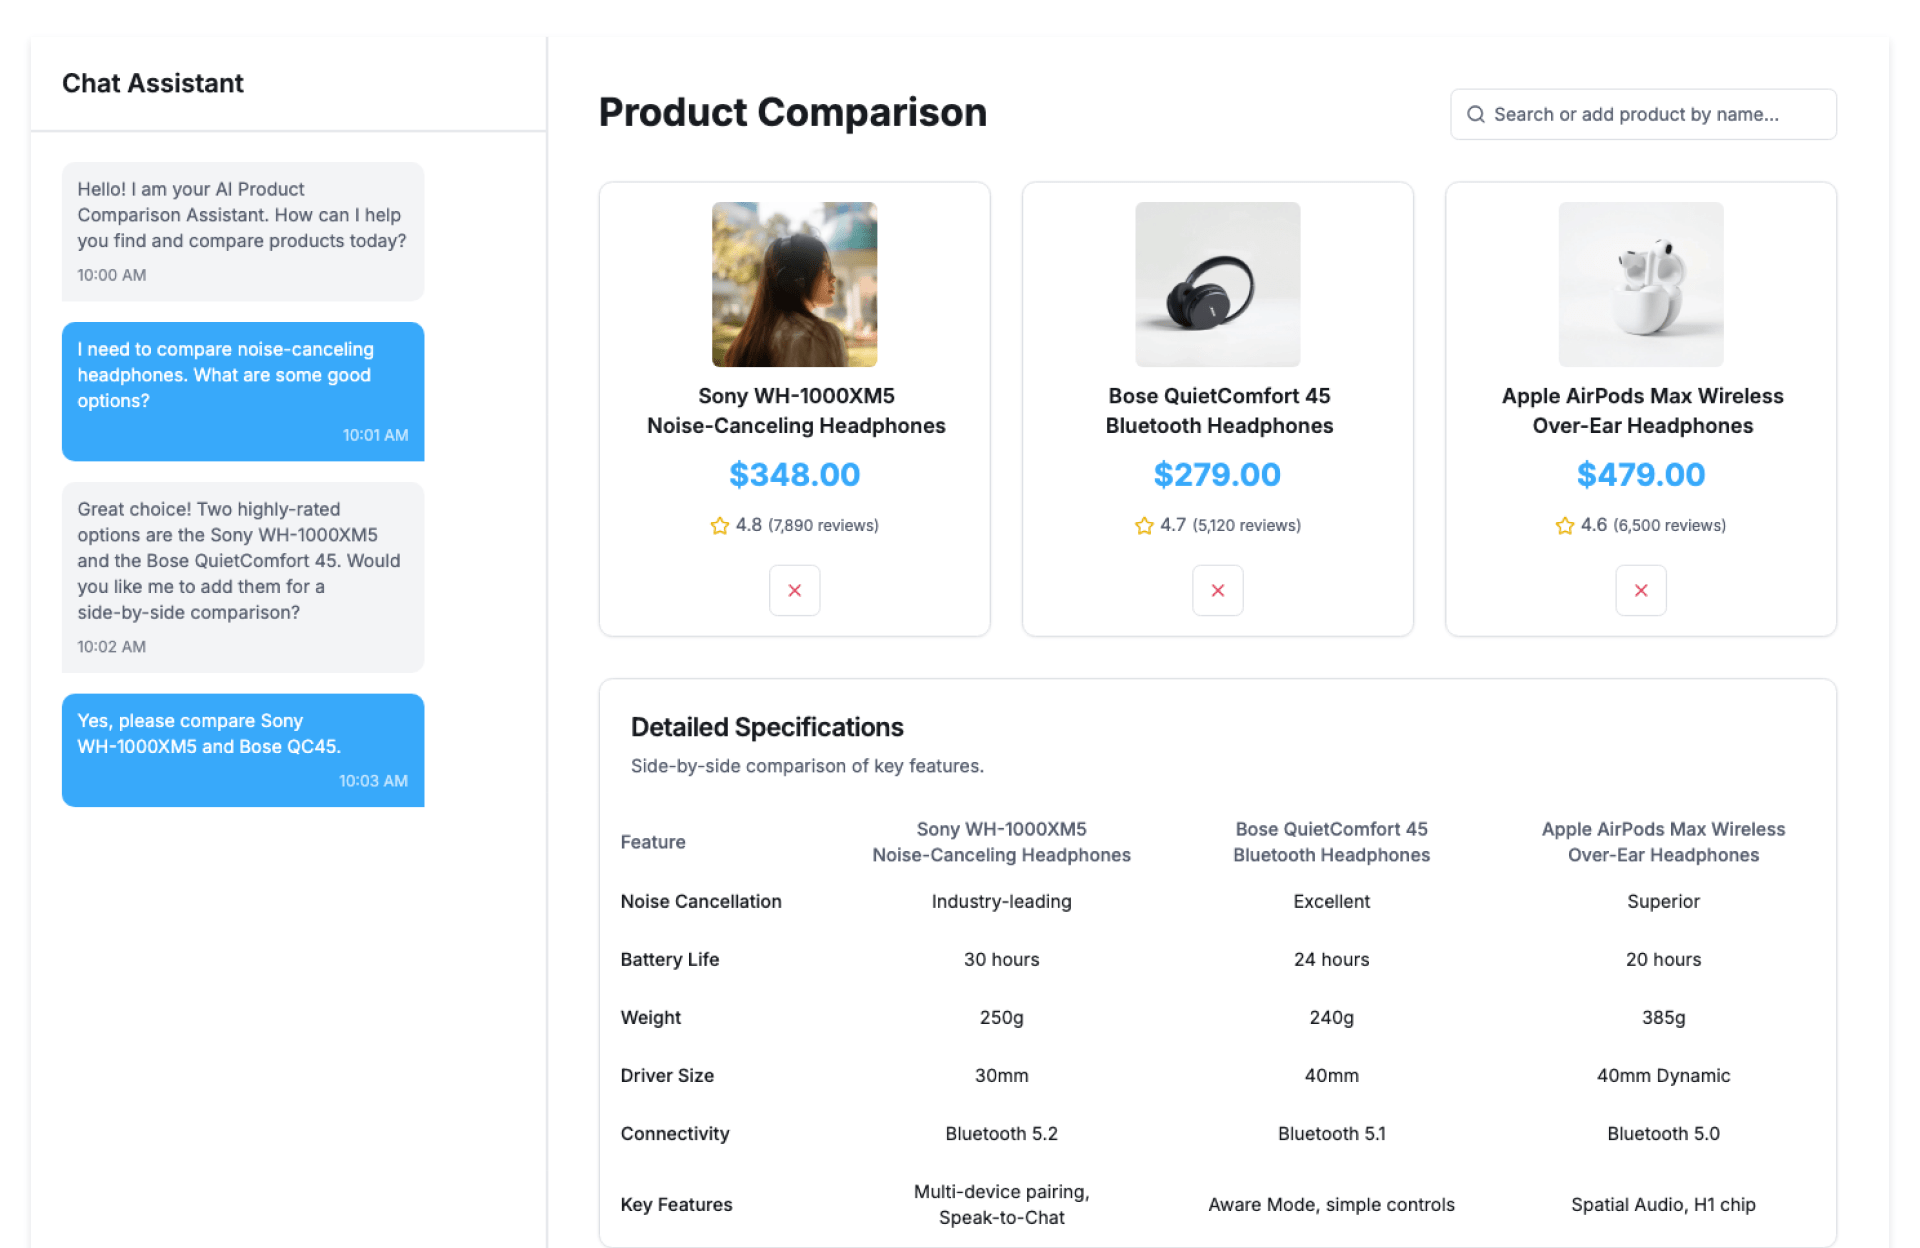Screen dimensions: 1920x1248
Task: Remove Apple AirPods Max from comparison
Action: click(1640, 590)
